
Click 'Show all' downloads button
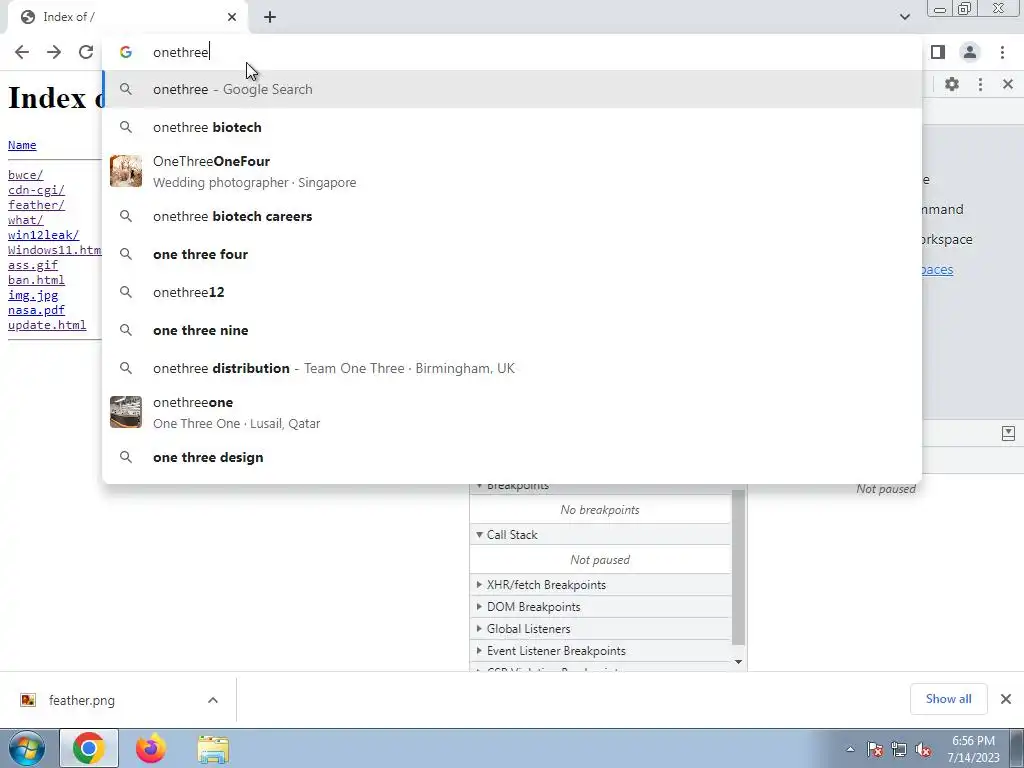tap(948, 699)
